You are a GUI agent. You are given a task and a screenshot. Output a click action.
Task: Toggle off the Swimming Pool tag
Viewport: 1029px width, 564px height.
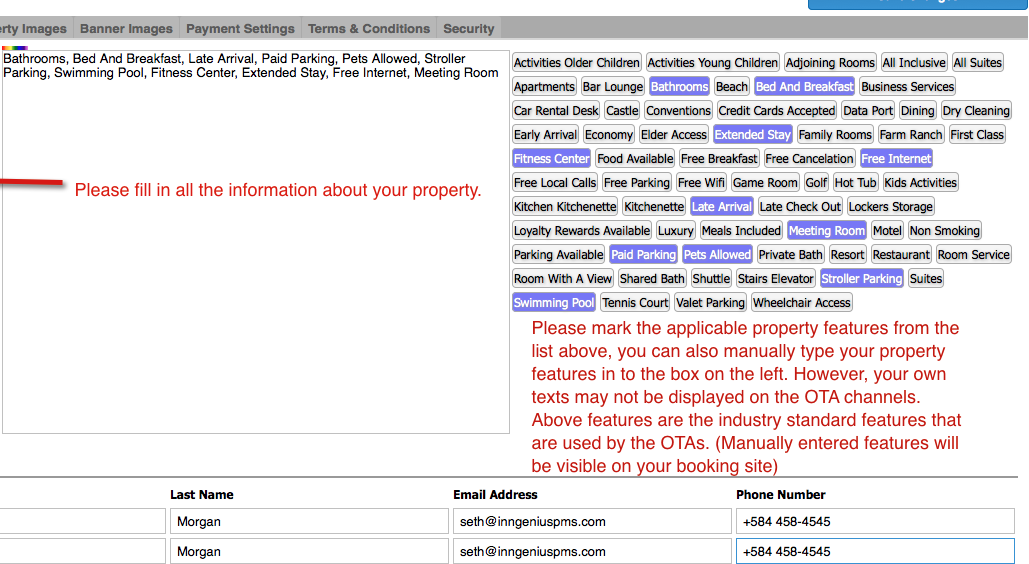554,303
